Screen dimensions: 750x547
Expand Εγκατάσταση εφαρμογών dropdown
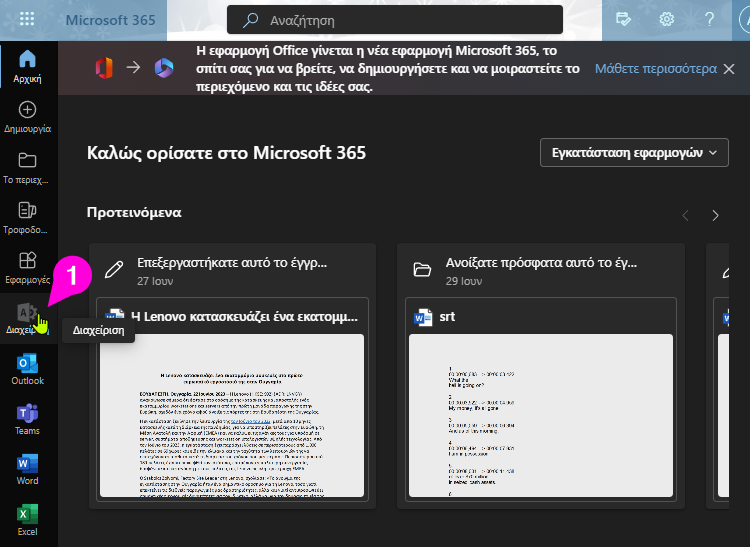click(x=634, y=153)
